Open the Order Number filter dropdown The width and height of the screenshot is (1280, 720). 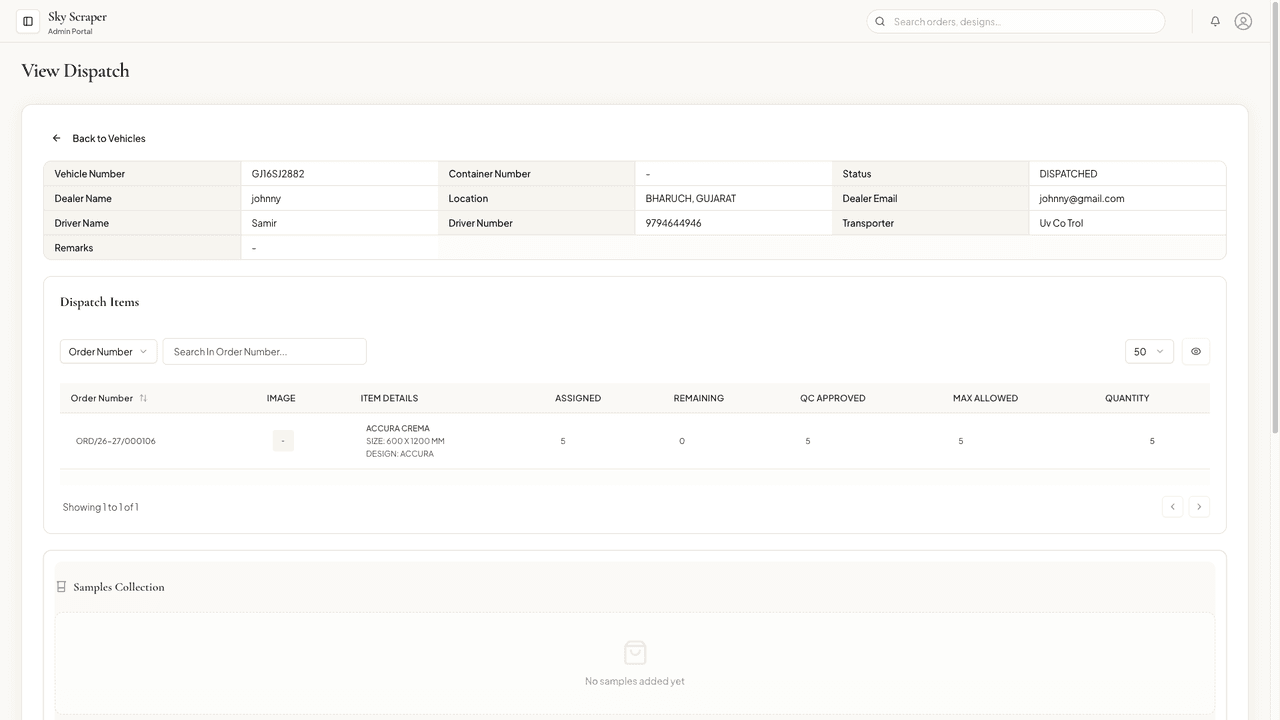tap(108, 351)
